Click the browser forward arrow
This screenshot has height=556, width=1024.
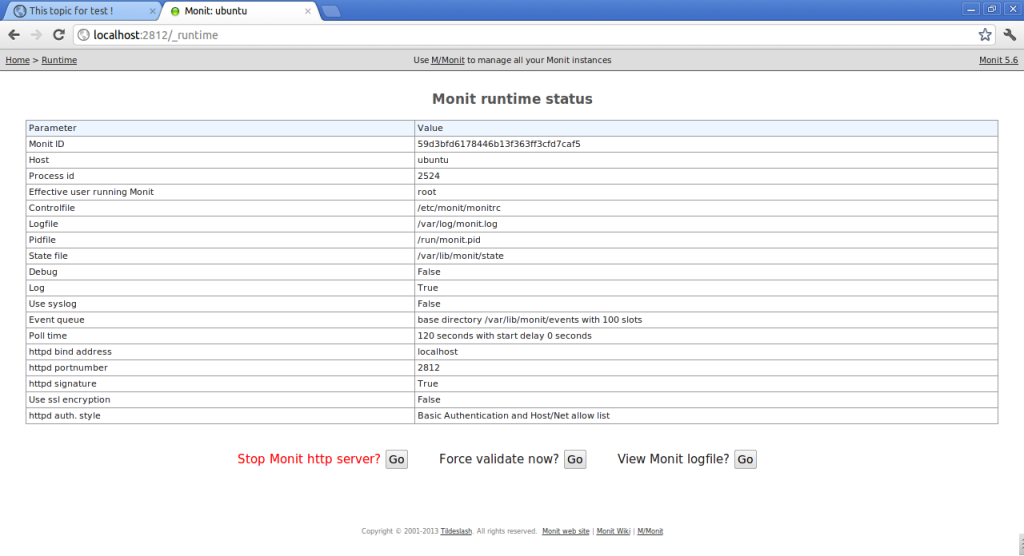(36, 35)
